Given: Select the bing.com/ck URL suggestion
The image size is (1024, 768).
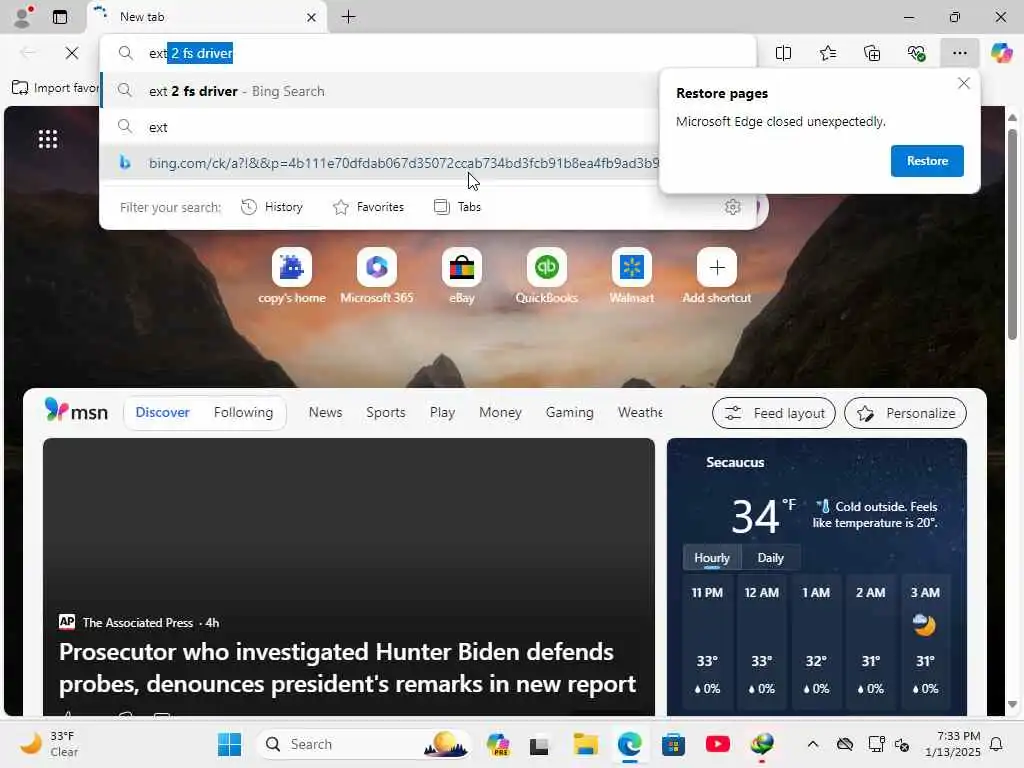Looking at the screenshot, I should (379, 163).
